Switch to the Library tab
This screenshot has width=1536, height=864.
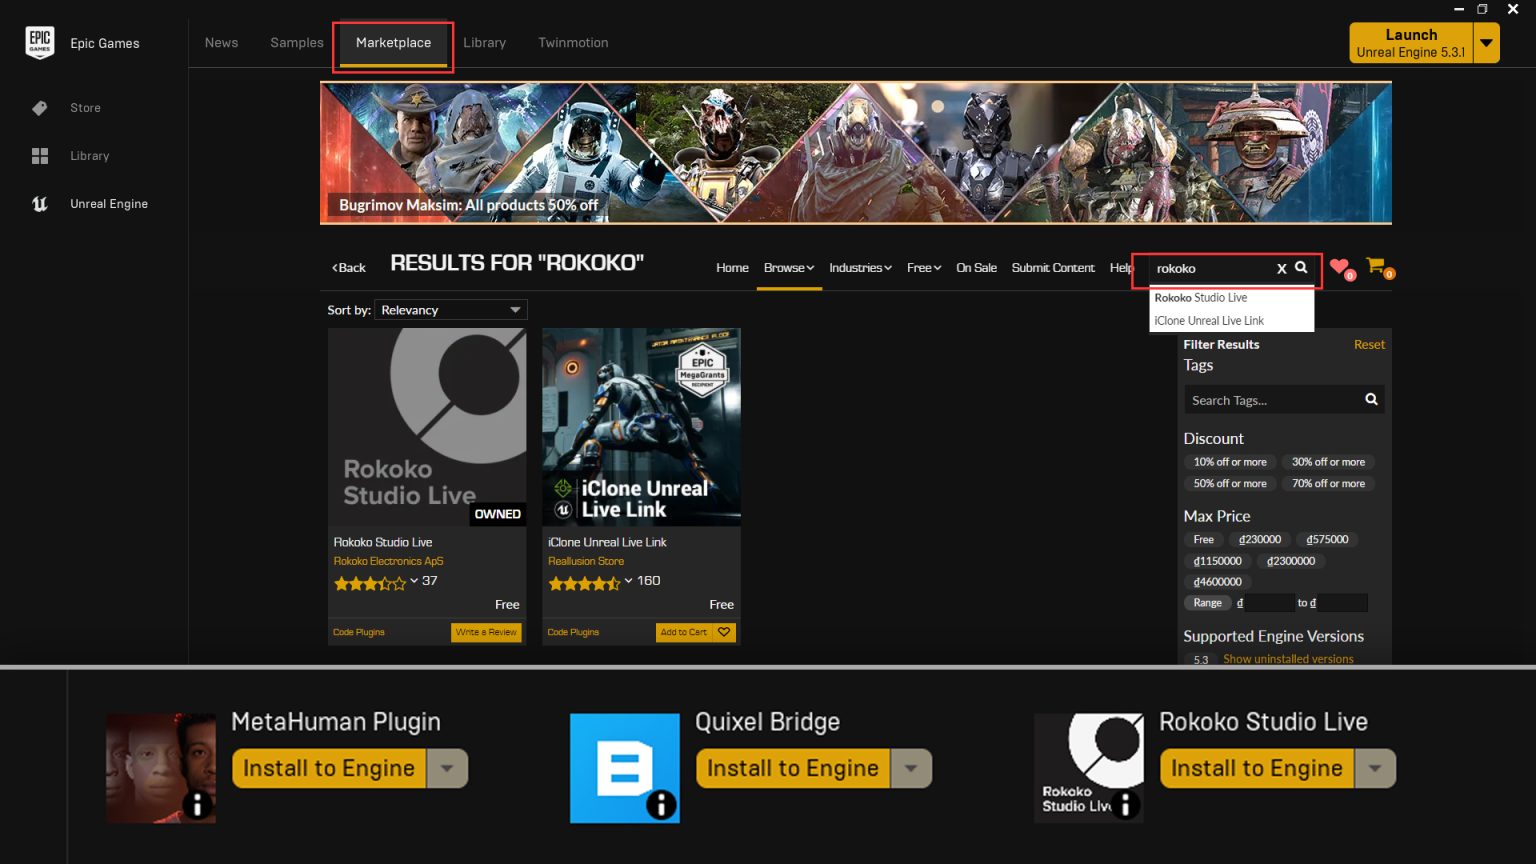pos(485,43)
